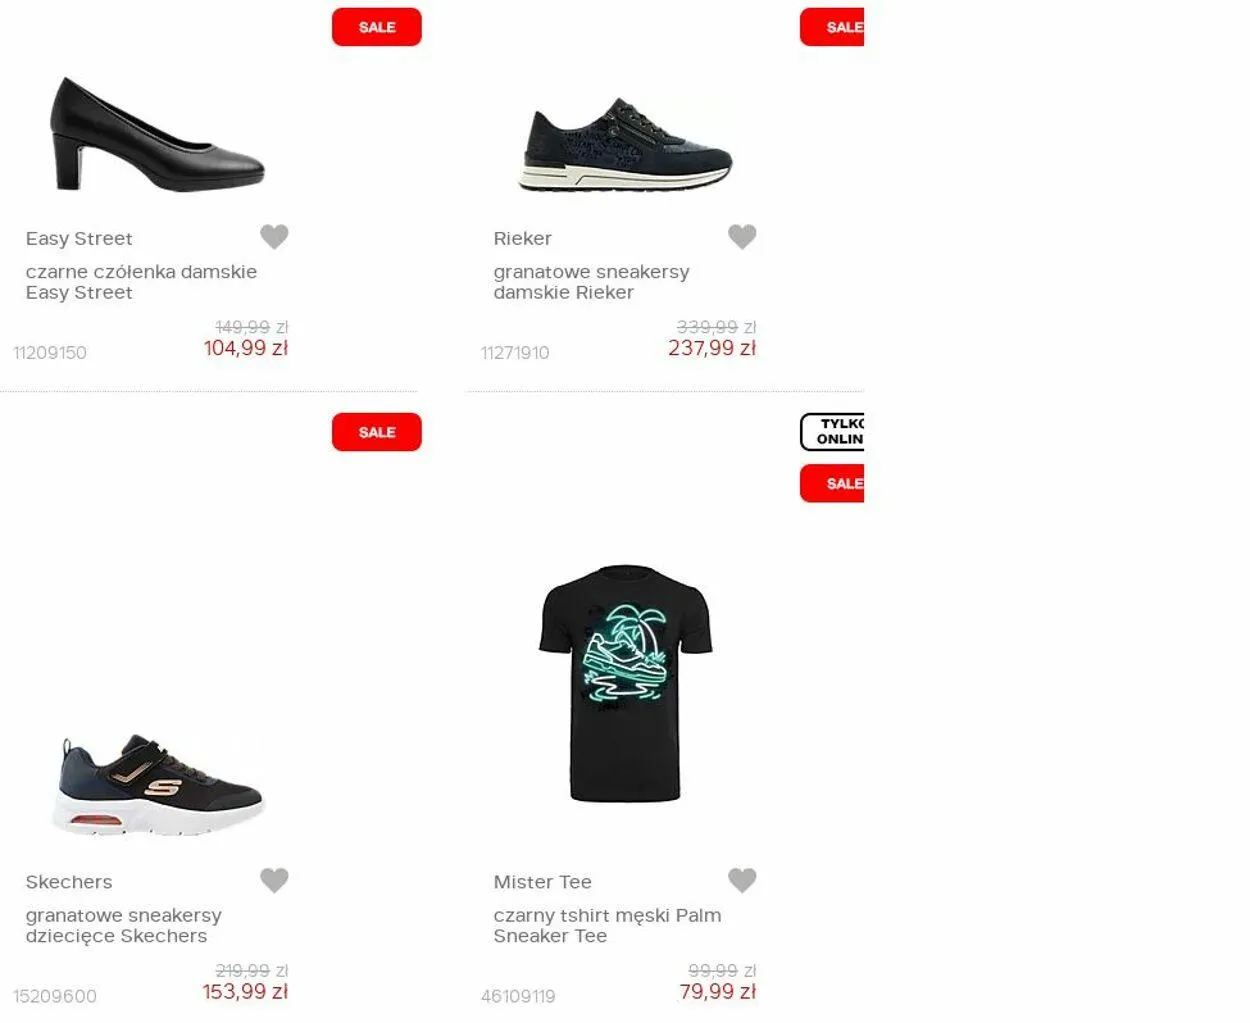Open the Skechers kids sneaker picture
Screen dimensions: 1250x1023
pos(158,785)
